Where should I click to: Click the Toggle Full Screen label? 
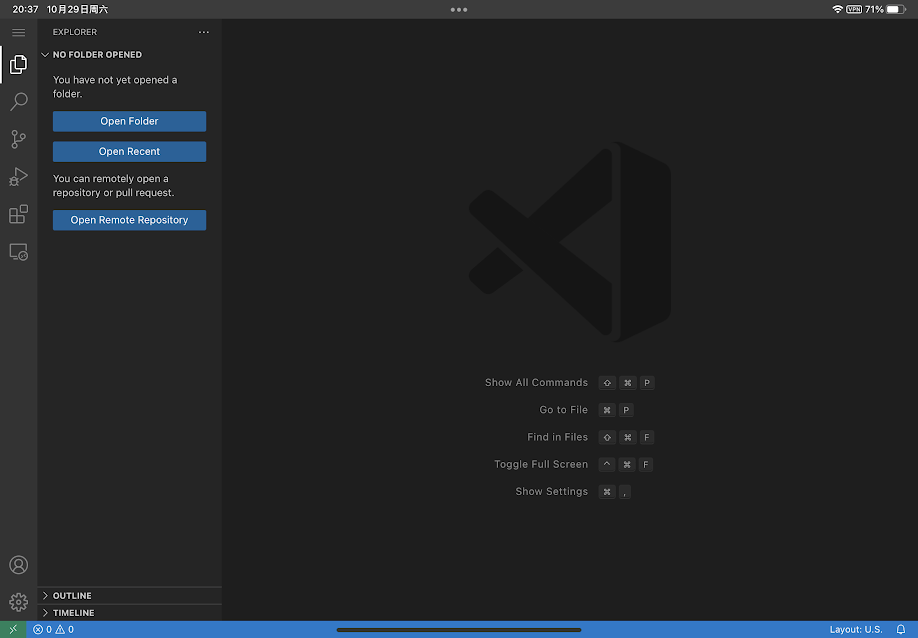coord(541,464)
